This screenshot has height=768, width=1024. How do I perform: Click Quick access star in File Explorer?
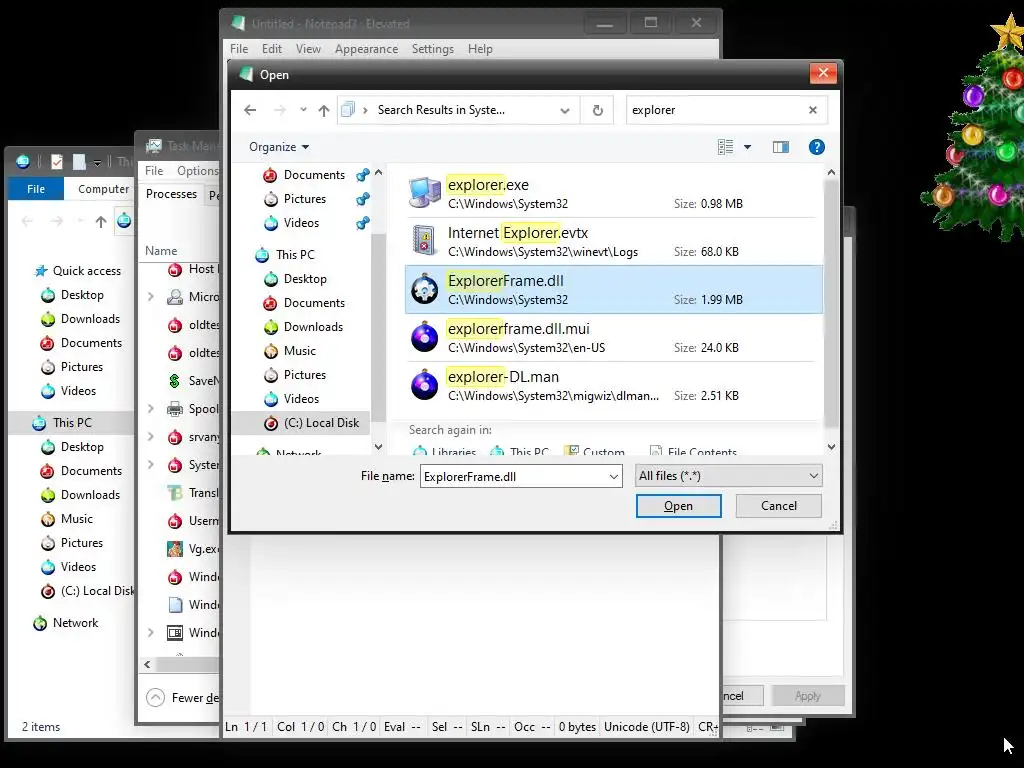[x=41, y=270]
